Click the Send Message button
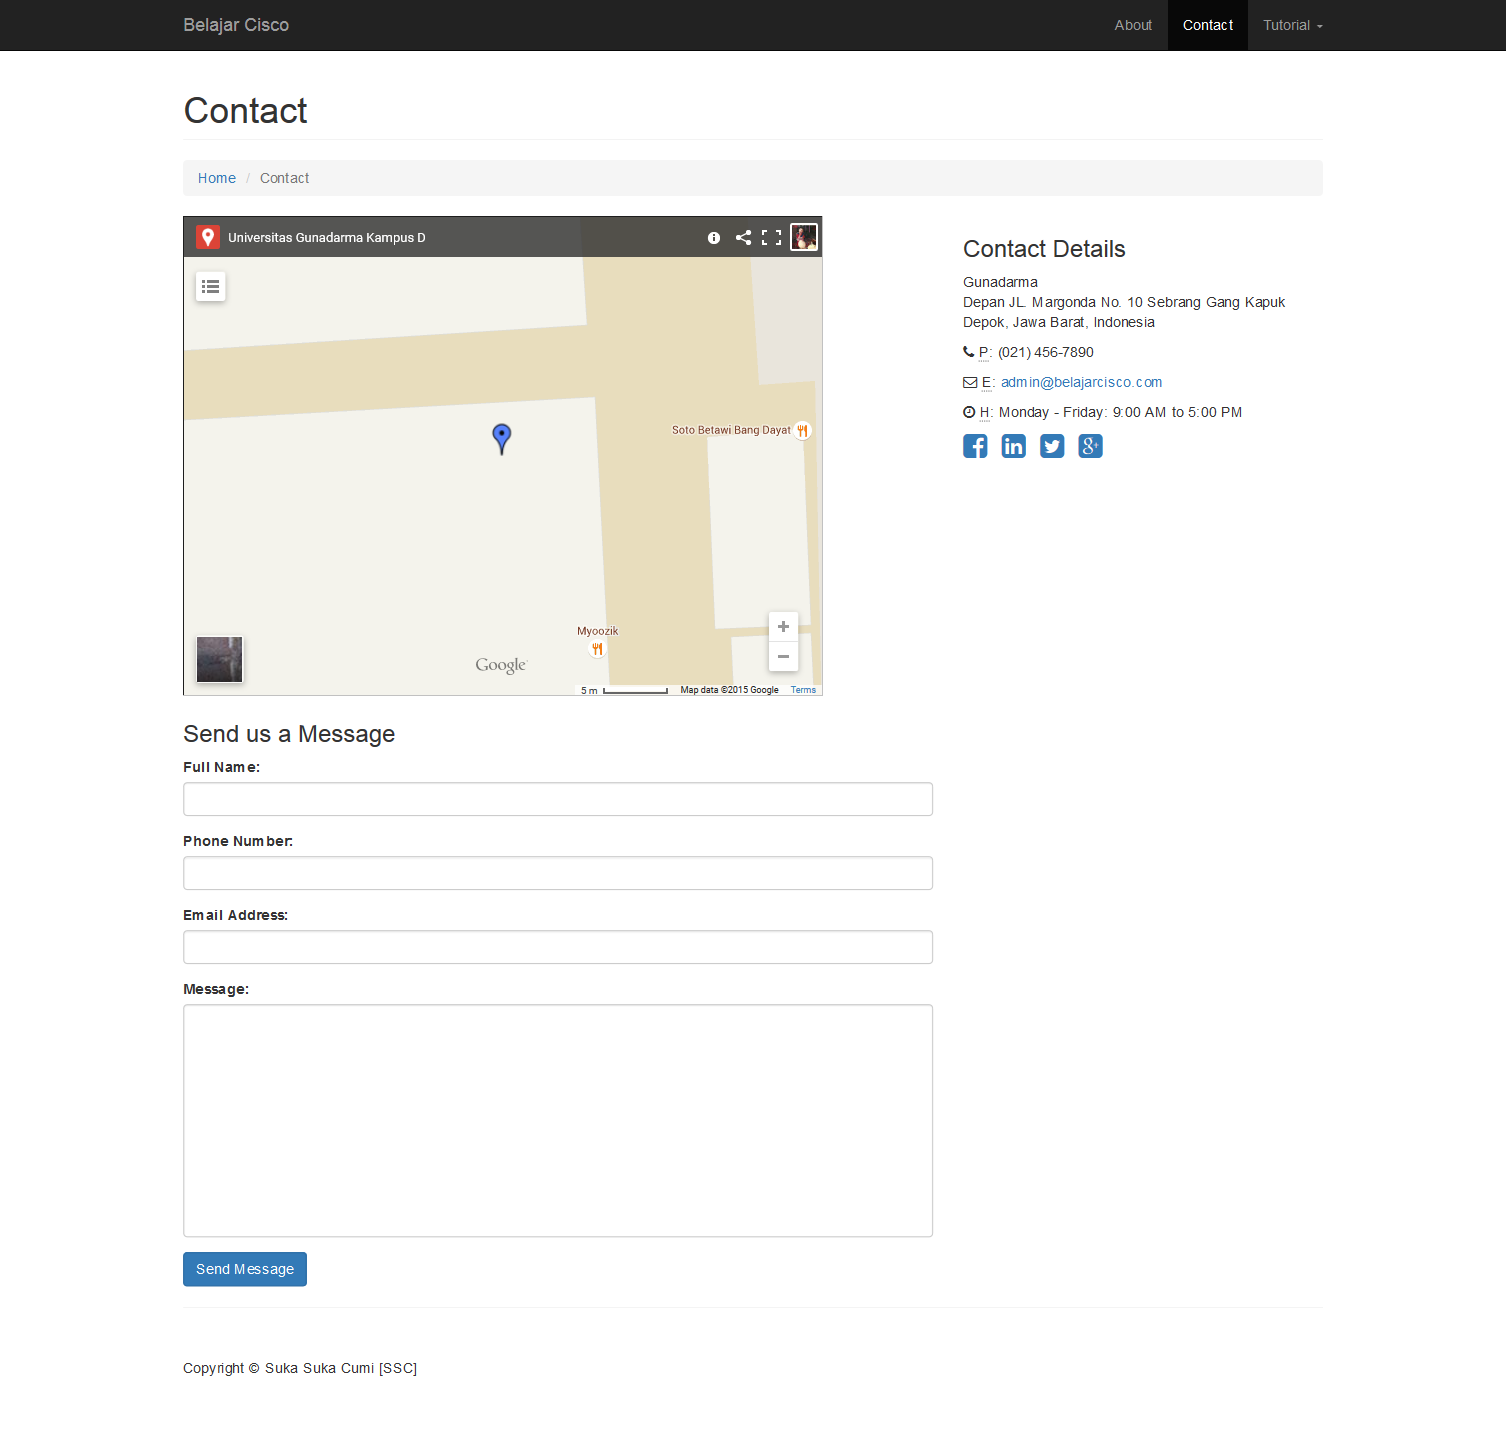Image resolution: width=1506 pixels, height=1438 pixels. (x=245, y=1269)
